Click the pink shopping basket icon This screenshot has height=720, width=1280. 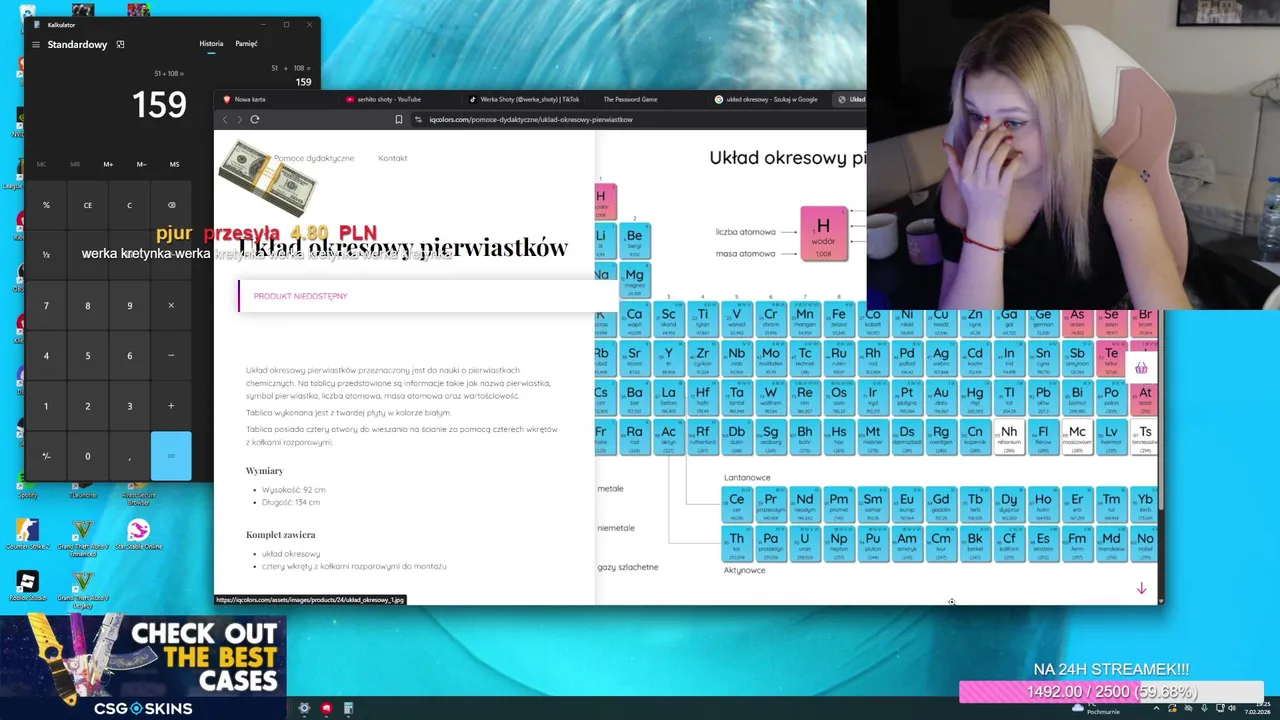[x=1141, y=368]
